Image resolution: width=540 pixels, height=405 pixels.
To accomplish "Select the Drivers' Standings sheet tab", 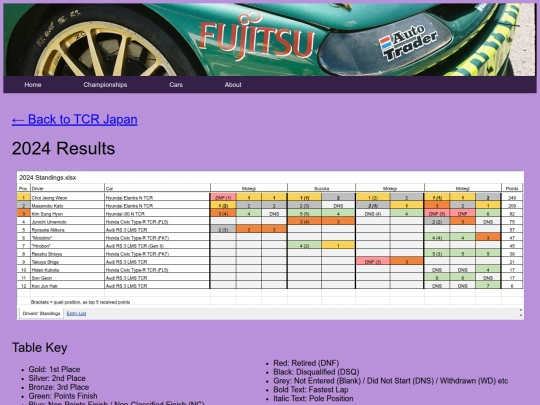I will [41, 313].
